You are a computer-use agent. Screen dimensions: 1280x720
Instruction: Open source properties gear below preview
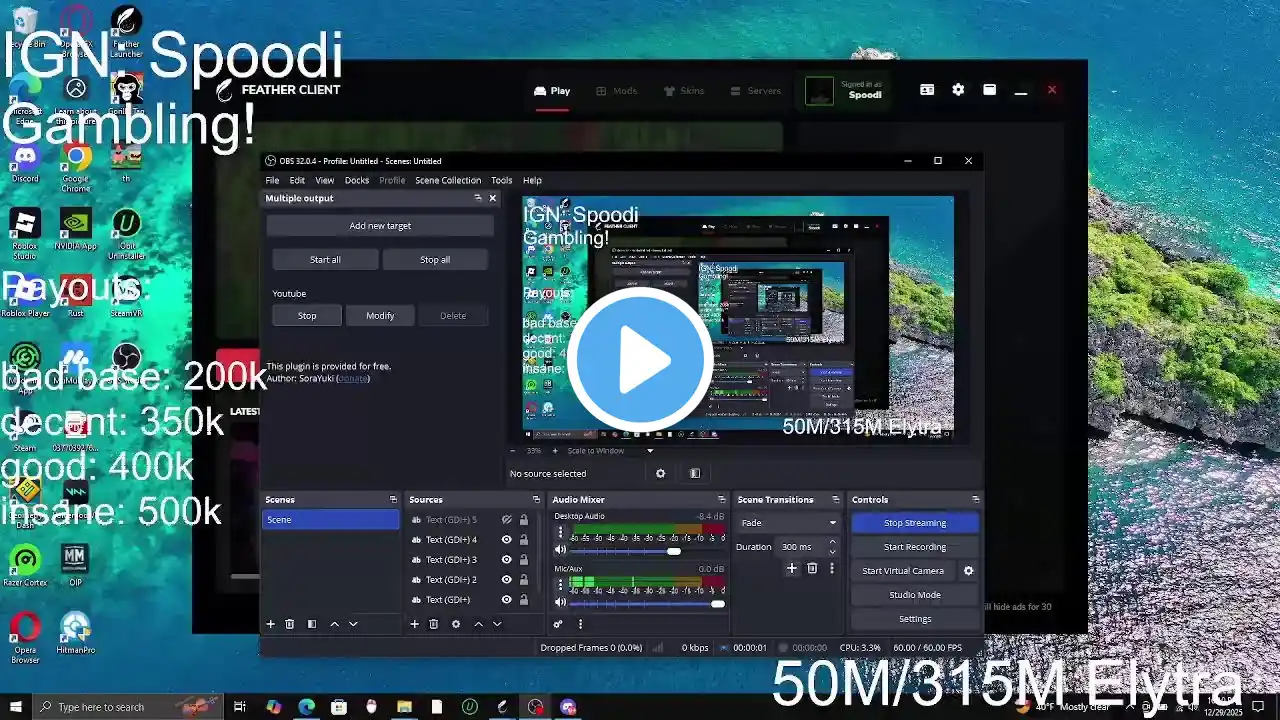point(660,473)
